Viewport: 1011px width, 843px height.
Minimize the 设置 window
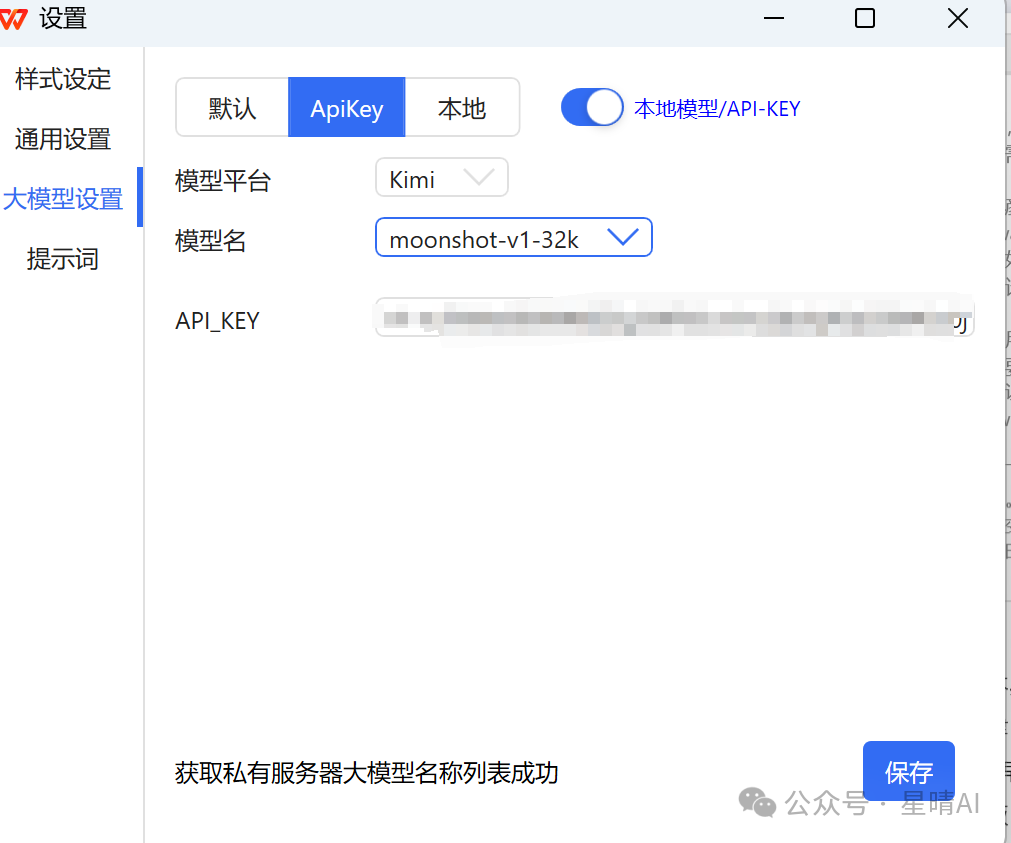pyautogui.click(x=774, y=19)
